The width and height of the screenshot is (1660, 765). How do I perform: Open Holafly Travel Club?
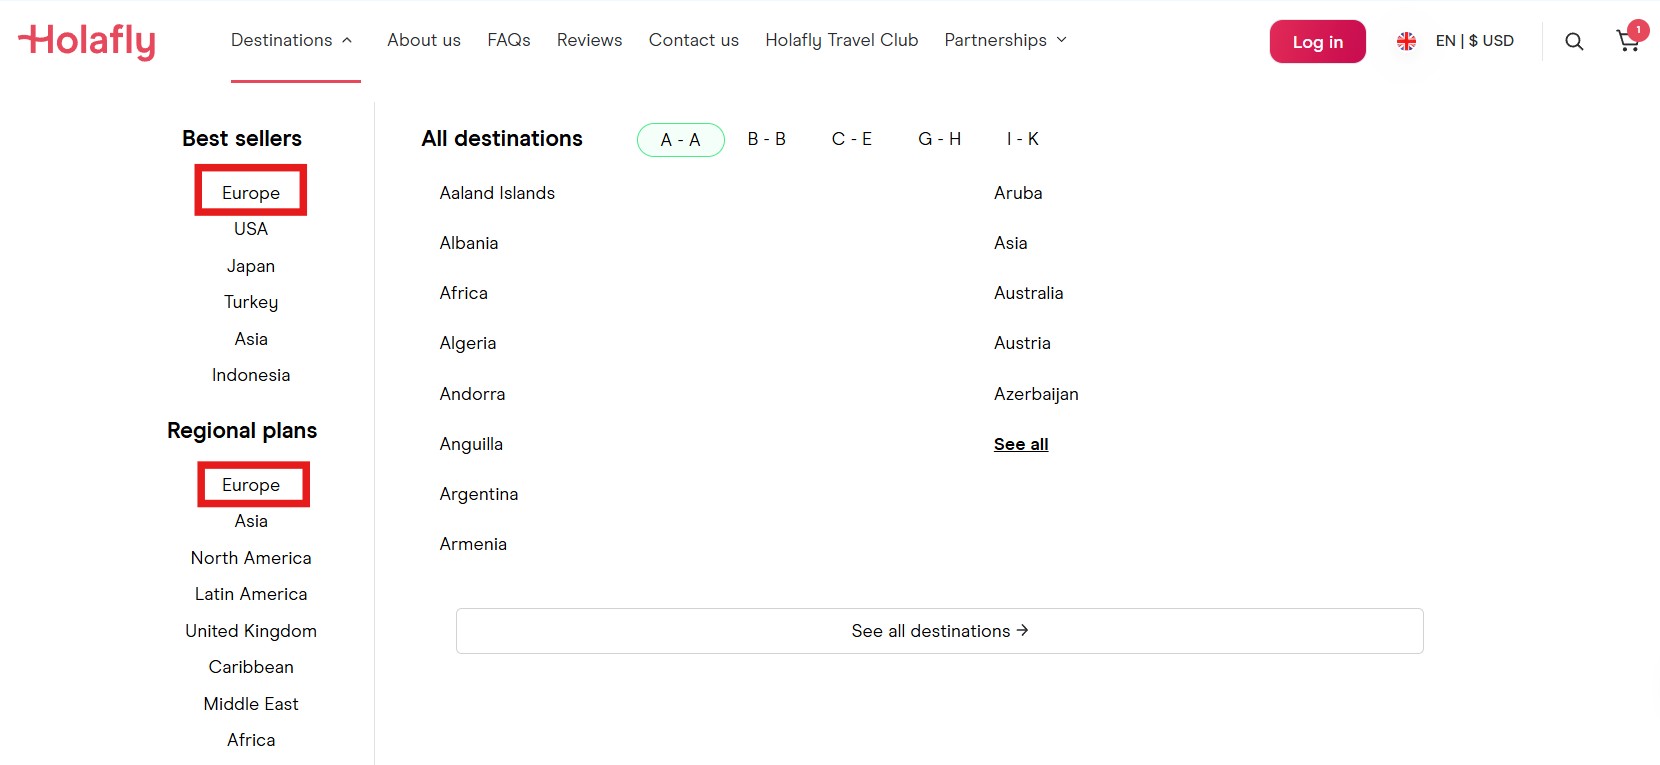point(842,40)
